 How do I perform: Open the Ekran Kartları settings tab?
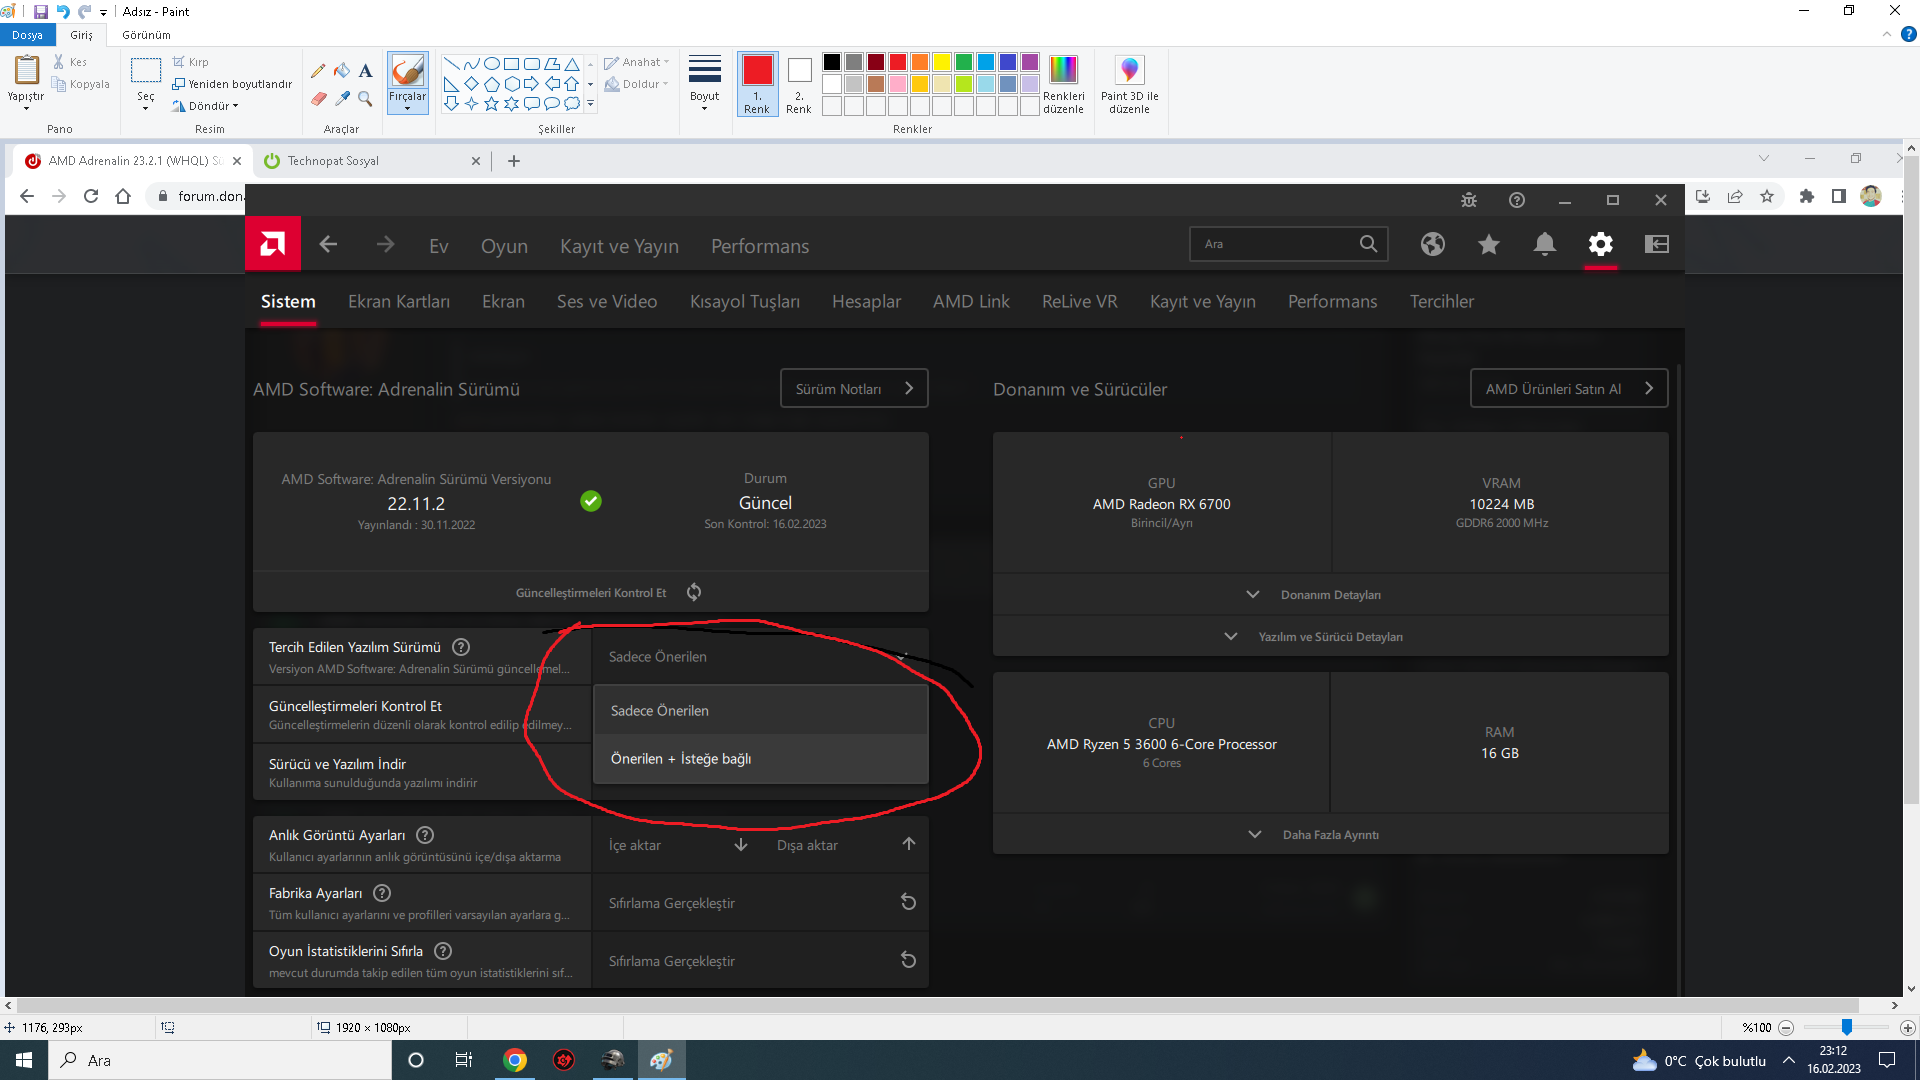[398, 302]
